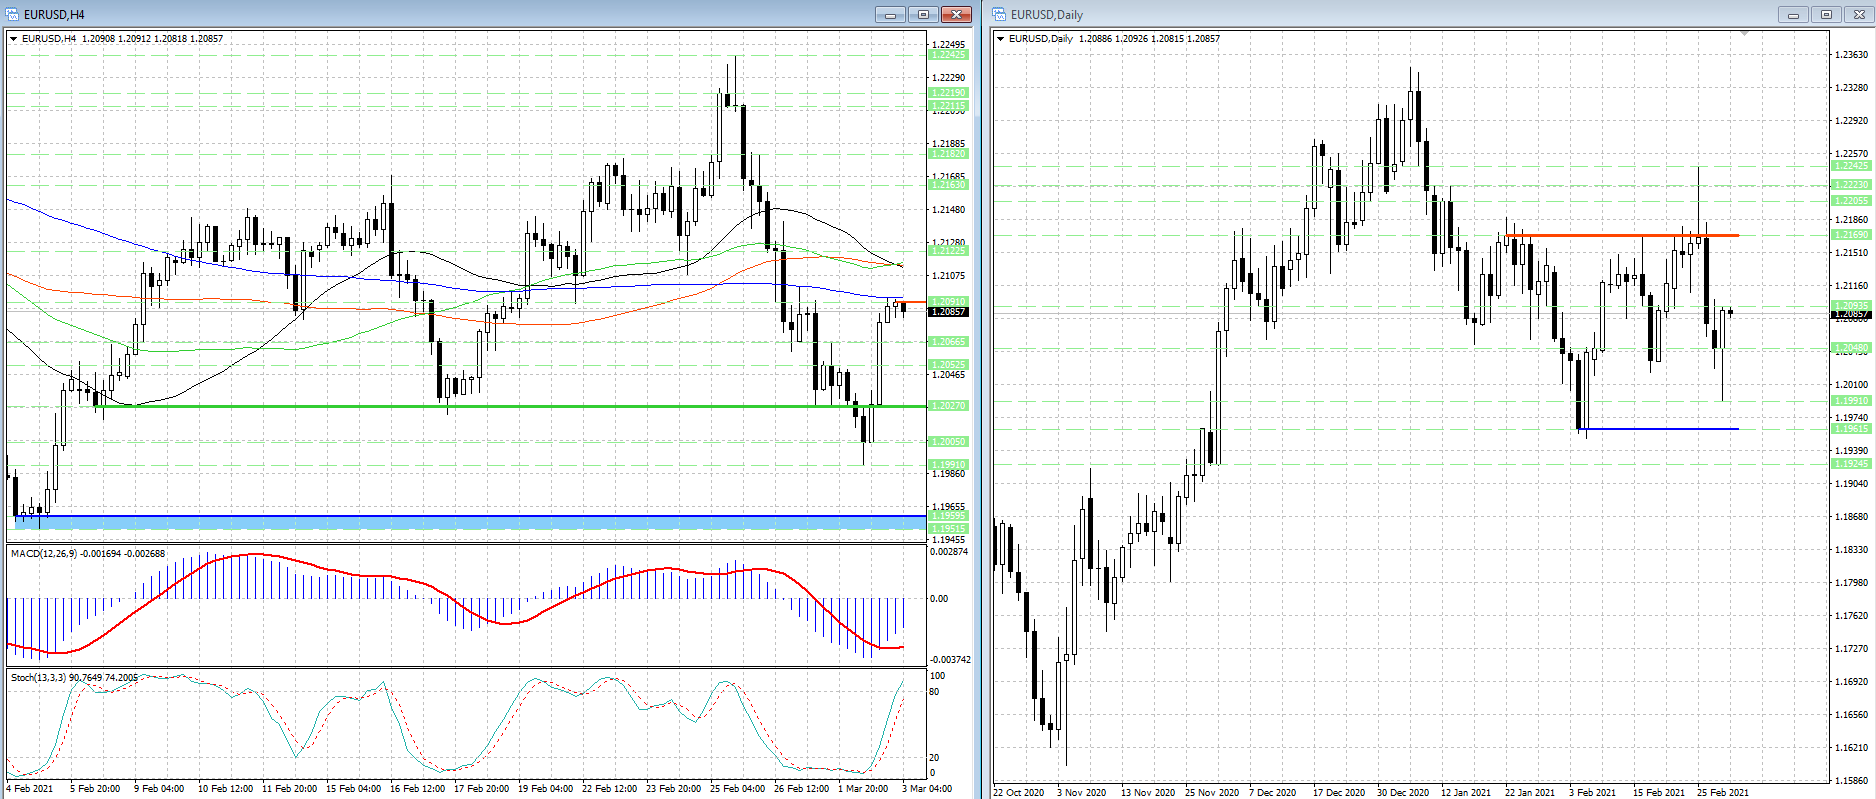Minimize the EURUSD,Daily chart window
This screenshot has width=1876, height=799.
coord(1793,14)
